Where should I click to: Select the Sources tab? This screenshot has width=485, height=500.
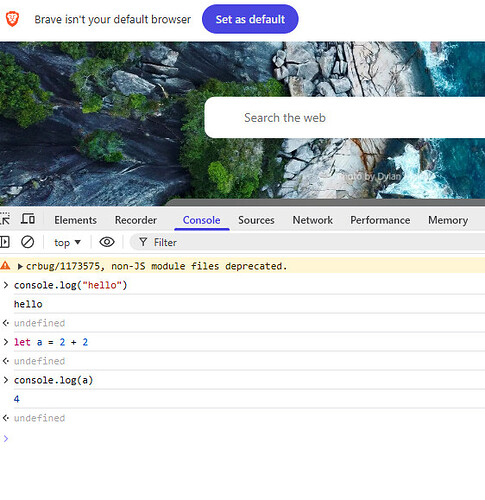click(256, 220)
